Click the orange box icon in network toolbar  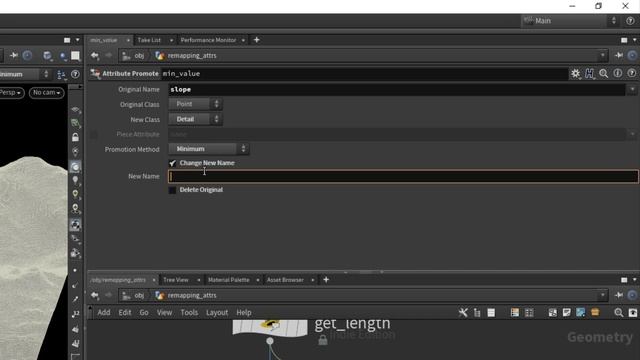(595, 313)
